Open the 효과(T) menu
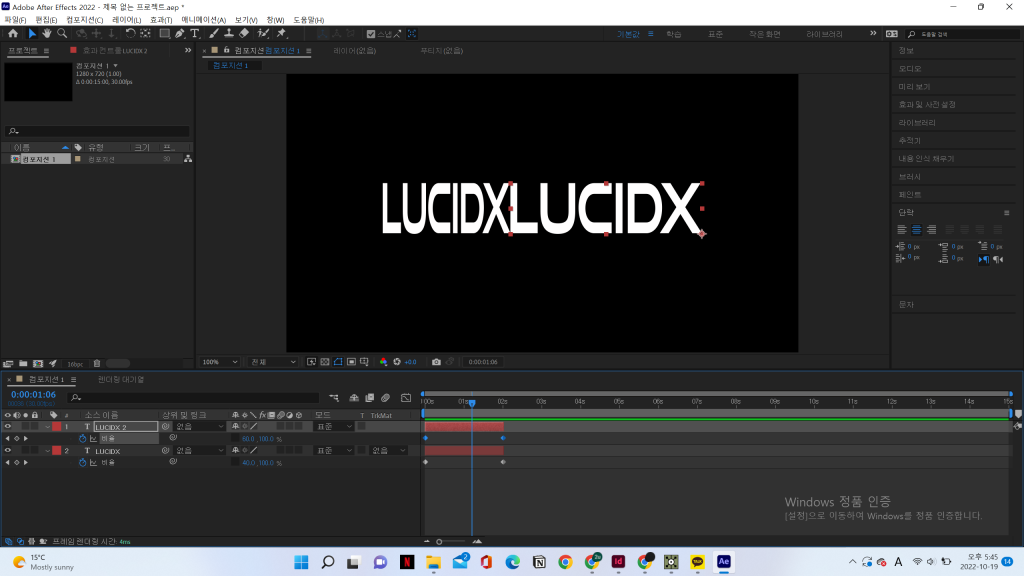1024x576 pixels. [x=161, y=20]
